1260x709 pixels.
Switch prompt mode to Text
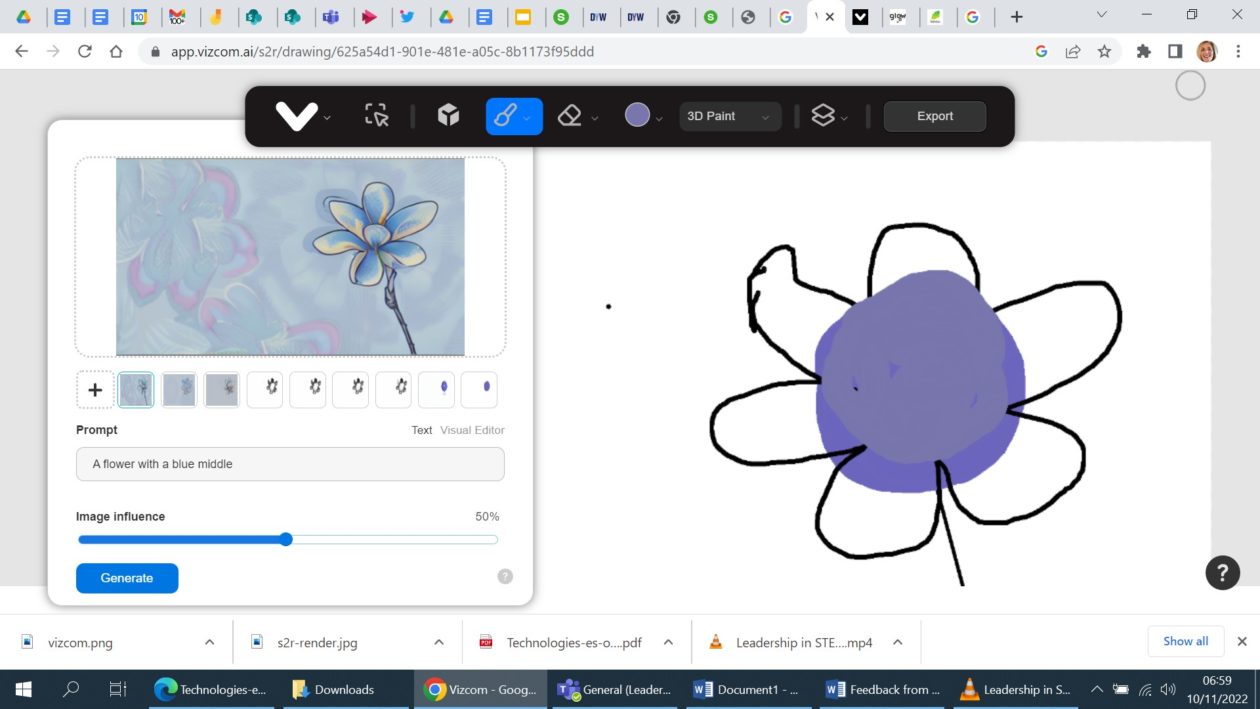(x=422, y=430)
